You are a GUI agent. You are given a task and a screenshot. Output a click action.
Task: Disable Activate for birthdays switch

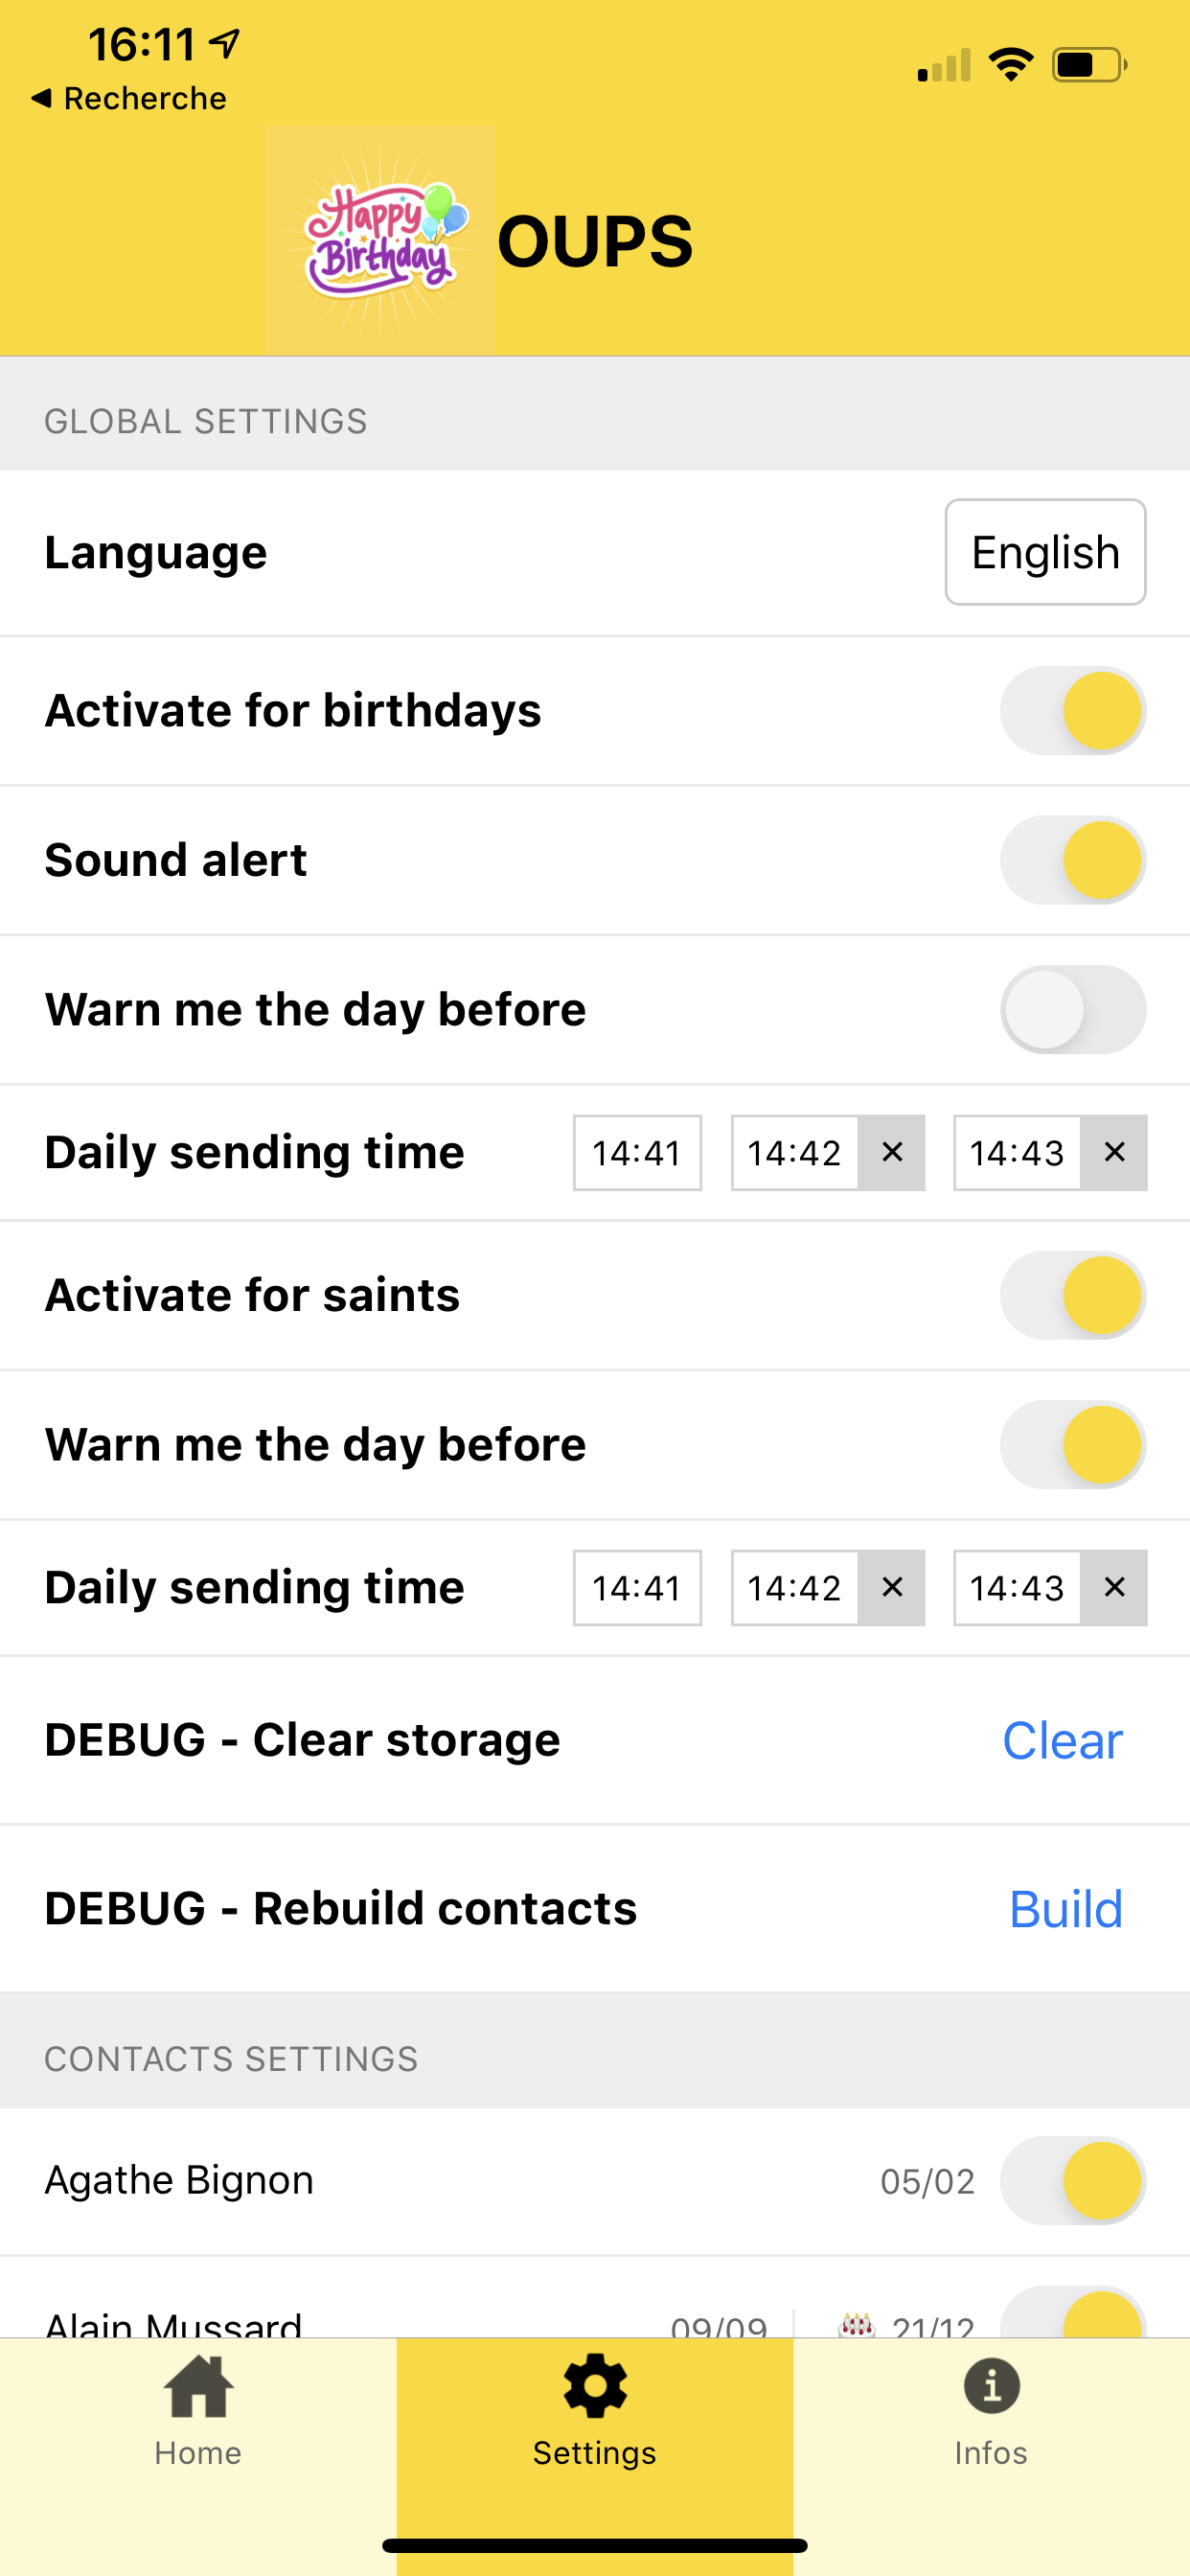(x=1073, y=711)
